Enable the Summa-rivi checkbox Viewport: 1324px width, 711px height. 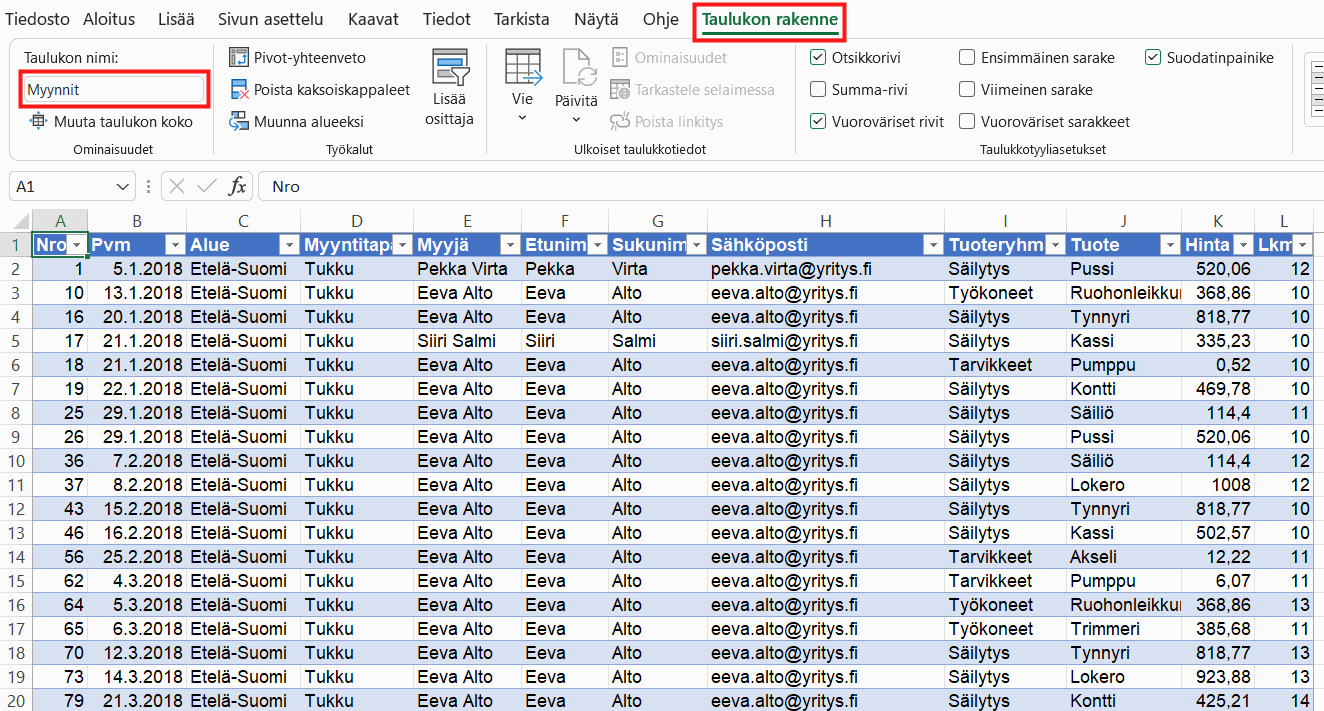coord(818,90)
